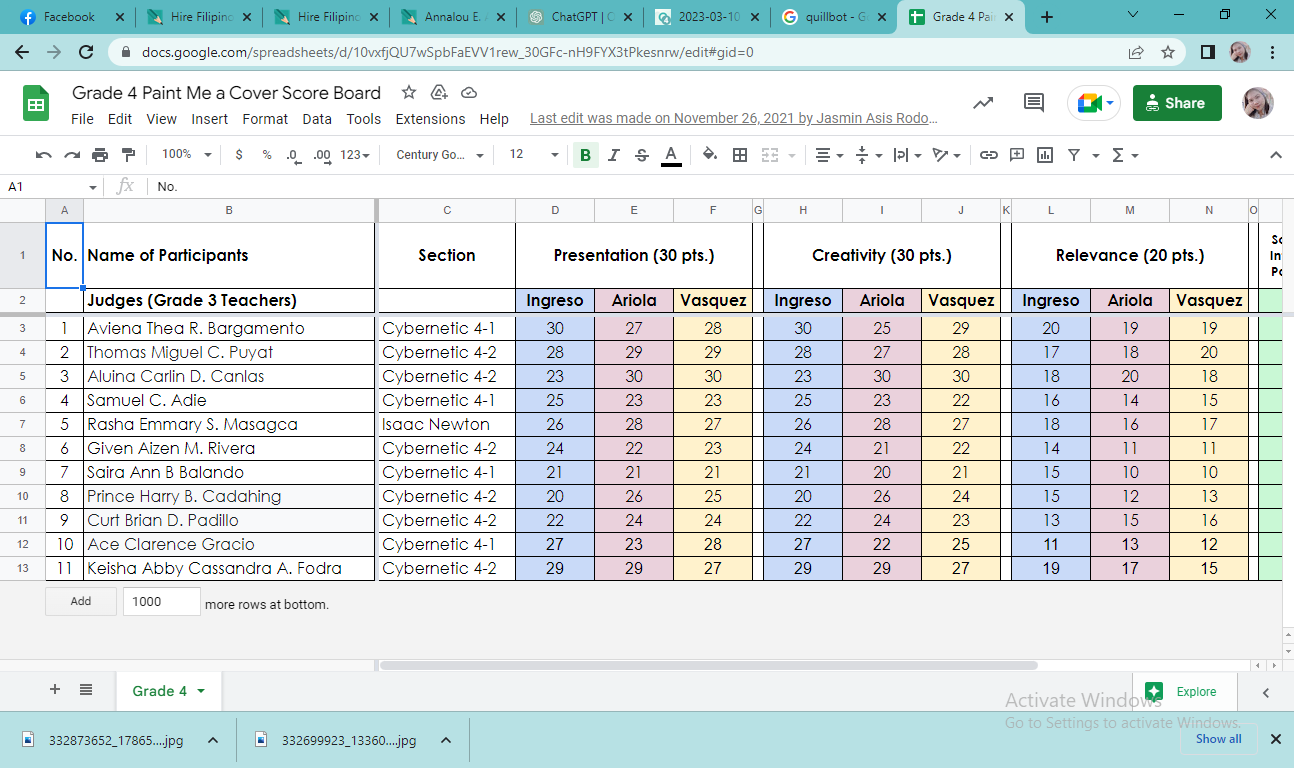1294x768 pixels.
Task: Open the activity dashboard trend icon
Action: click(x=983, y=102)
